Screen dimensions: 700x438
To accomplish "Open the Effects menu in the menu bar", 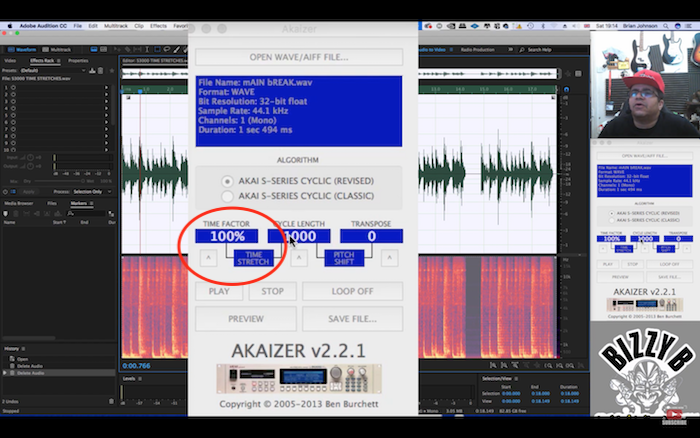I will tap(158, 26).
